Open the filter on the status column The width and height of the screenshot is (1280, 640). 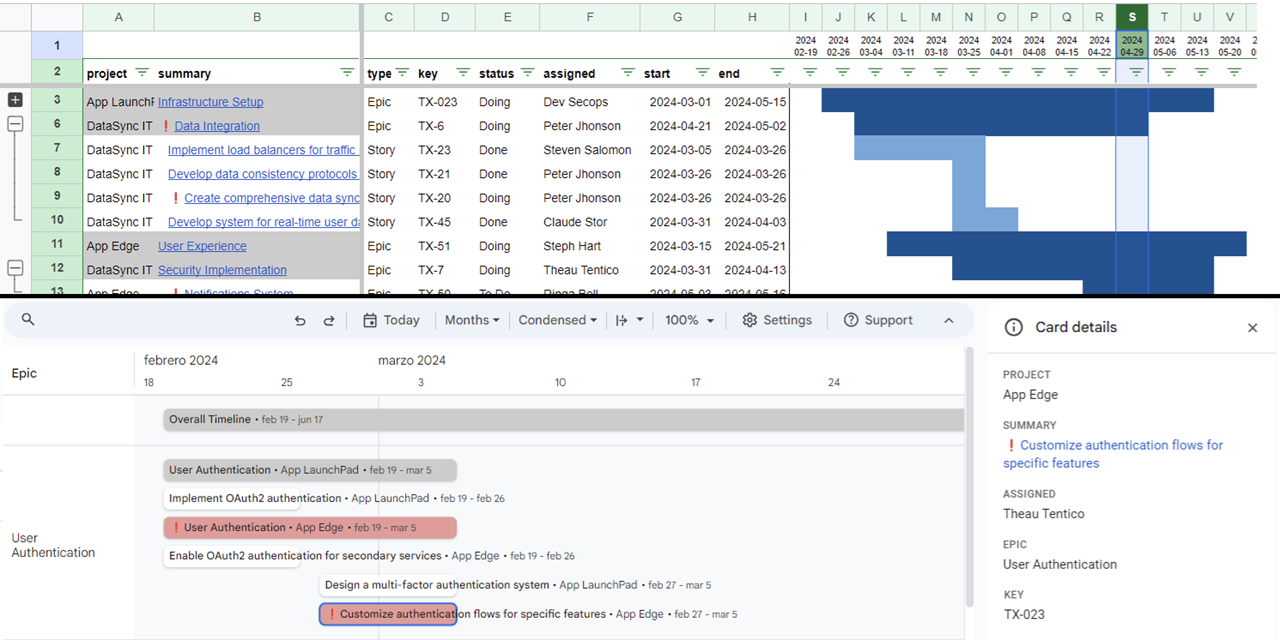[527, 73]
